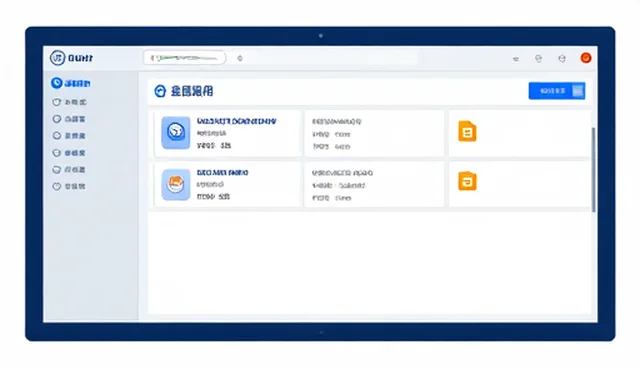Viewport: 640px width, 368px height.
Task: Open the second sidebar menu item
Action: pyautogui.click(x=69, y=102)
